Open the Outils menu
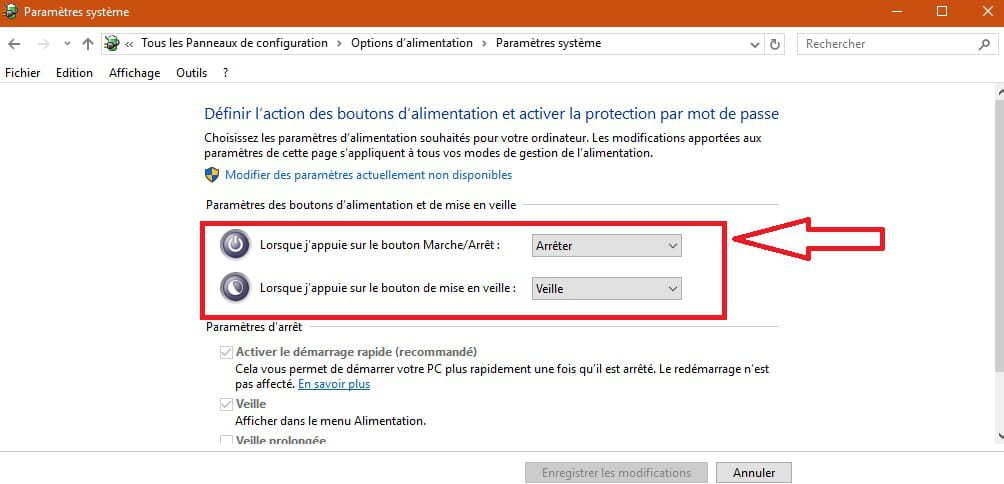The image size is (1004, 484). coord(191,73)
